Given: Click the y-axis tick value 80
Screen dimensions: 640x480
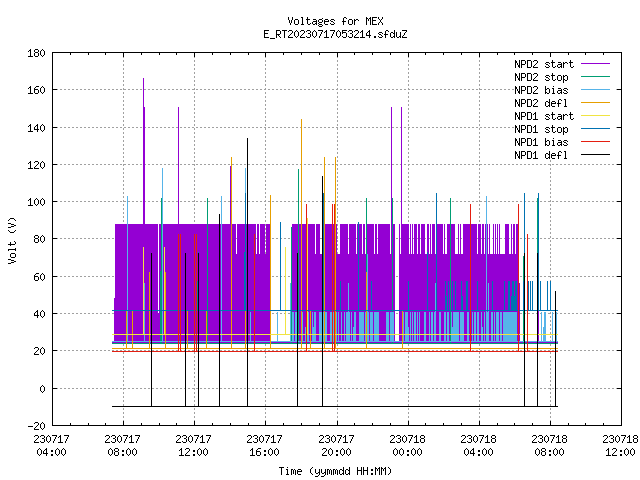Looking at the screenshot, I should pyautogui.click(x=39, y=239).
